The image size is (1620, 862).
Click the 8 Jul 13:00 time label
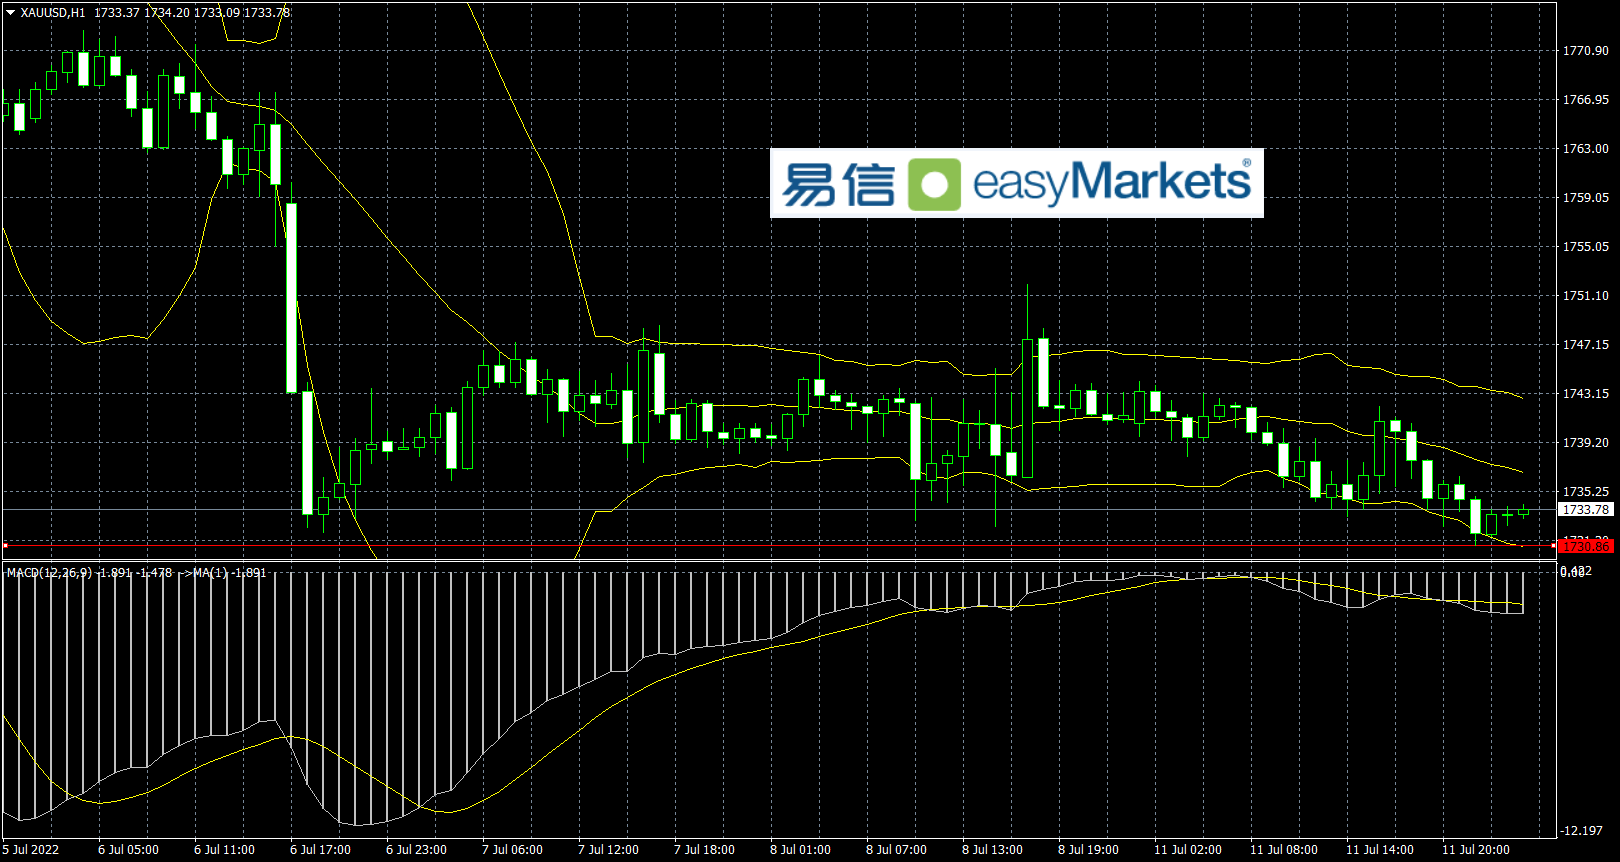(992, 850)
